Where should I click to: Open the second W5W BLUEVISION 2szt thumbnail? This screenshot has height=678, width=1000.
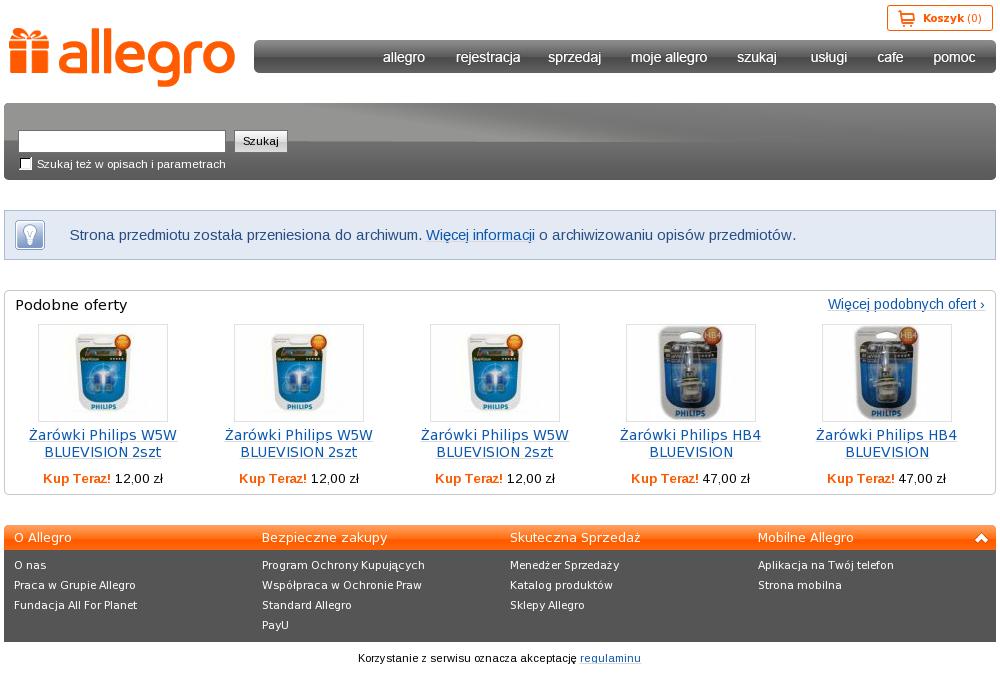click(x=298, y=372)
